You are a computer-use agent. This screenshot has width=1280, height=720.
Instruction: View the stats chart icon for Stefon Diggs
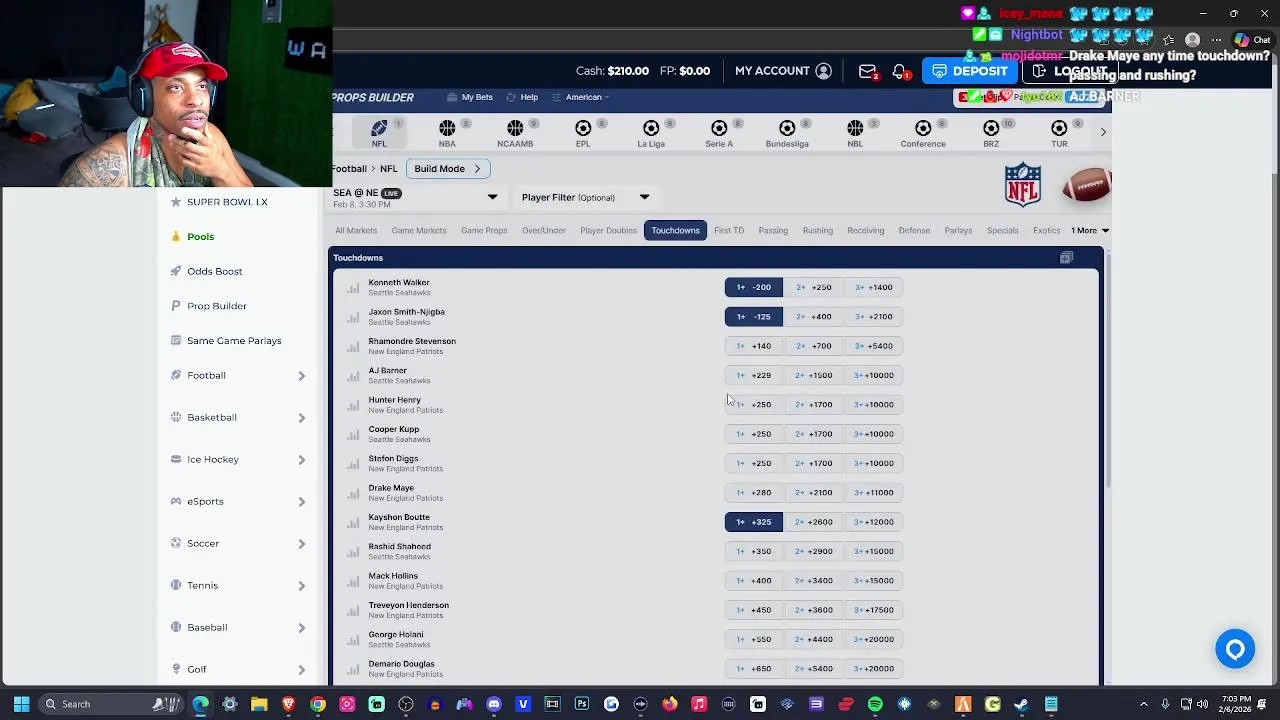coord(353,464)
